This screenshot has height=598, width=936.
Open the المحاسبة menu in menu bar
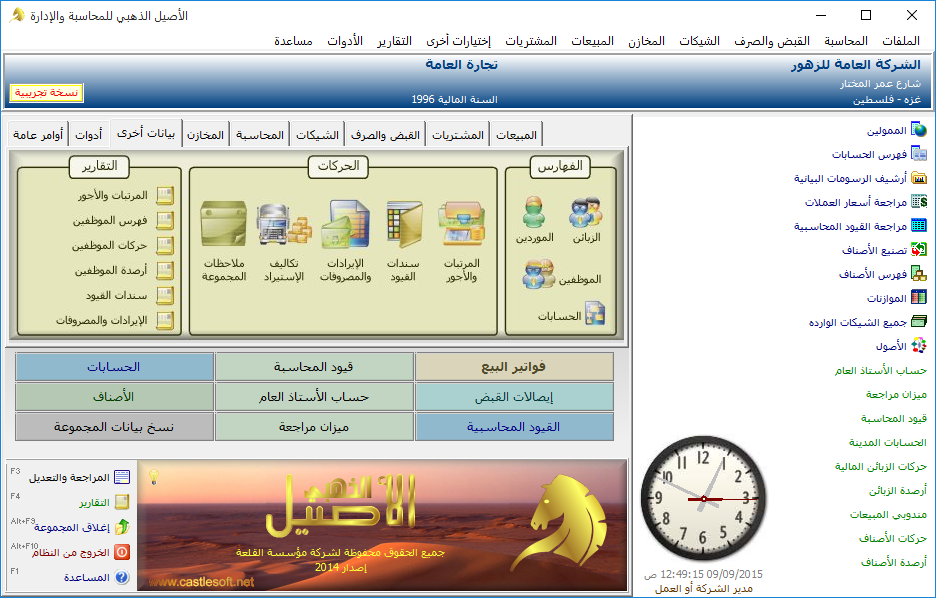846,41
